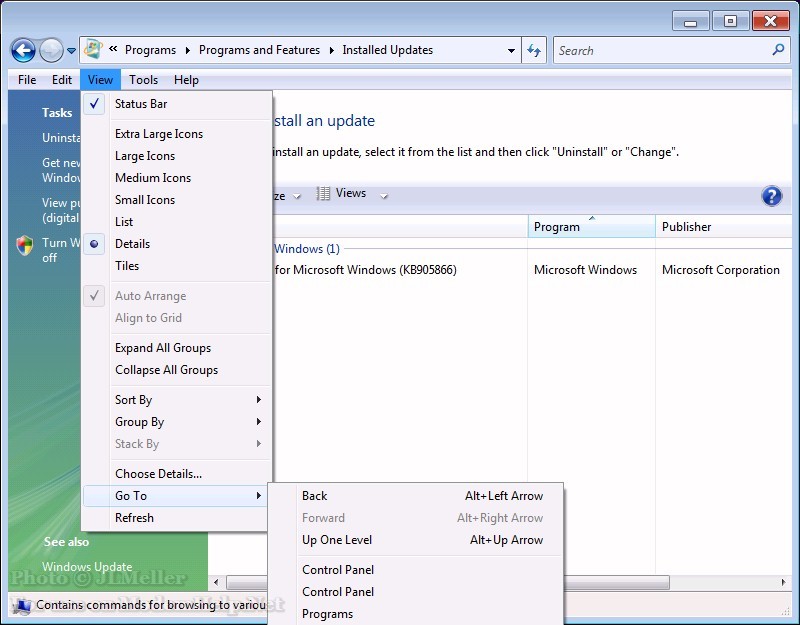The width and height of the screenshot is (800, 625).
Task: Open the address bar history dropdown arrow
Action: tap(511, 50)
